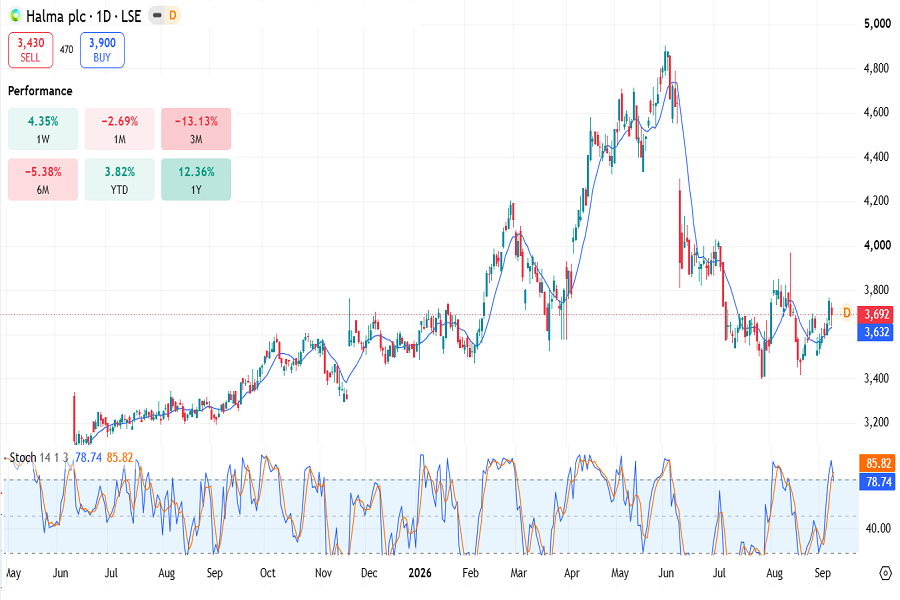This screenshot has height=600, width=900.
Task: Click the 4,000 price axis label
Action: click(877, 245)
